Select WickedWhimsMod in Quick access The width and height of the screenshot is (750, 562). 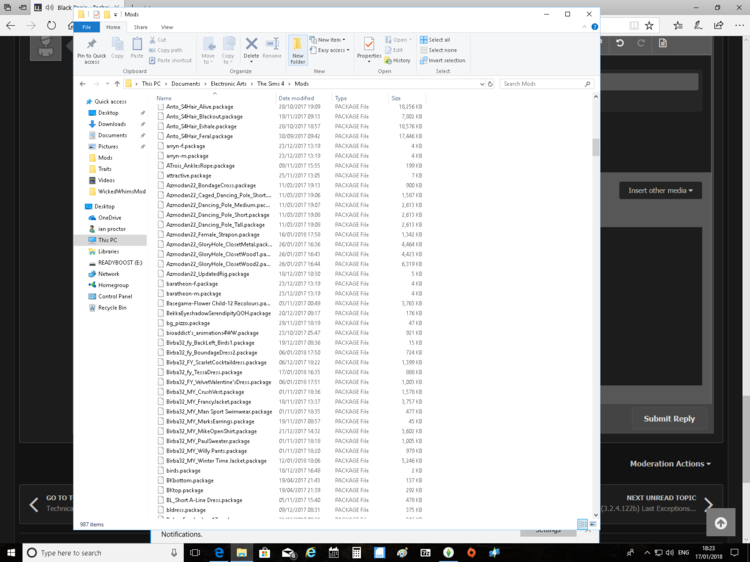(121, 191)
